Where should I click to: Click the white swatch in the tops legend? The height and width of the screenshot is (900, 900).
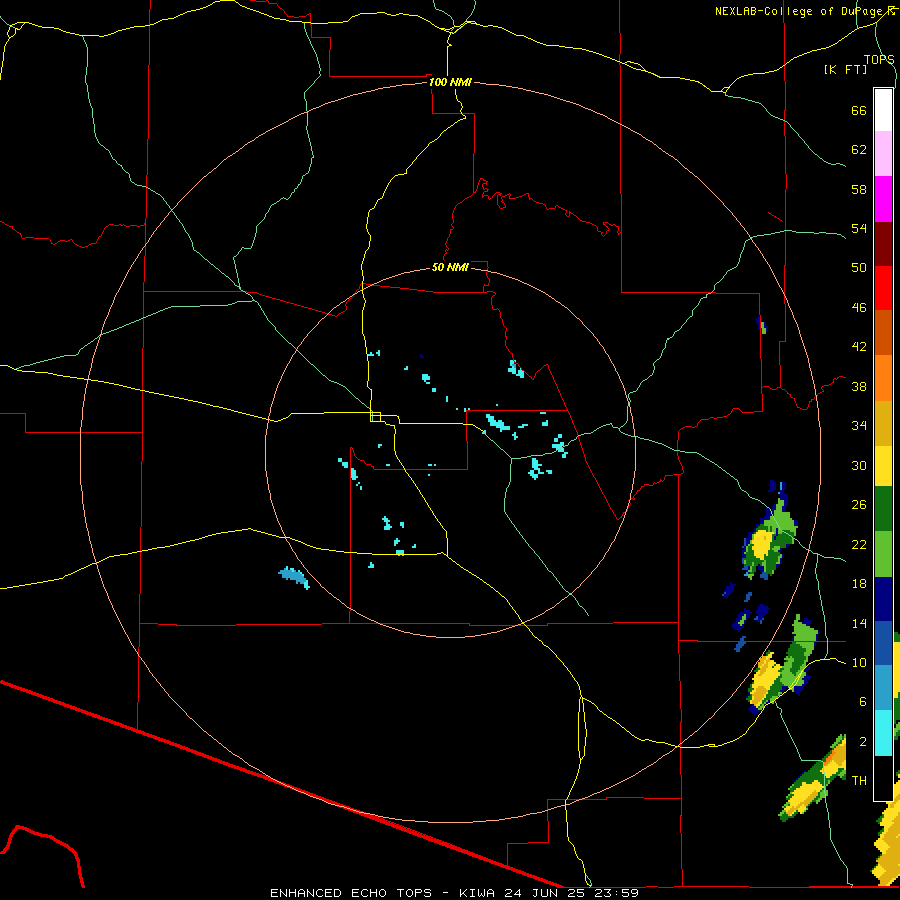883,110
